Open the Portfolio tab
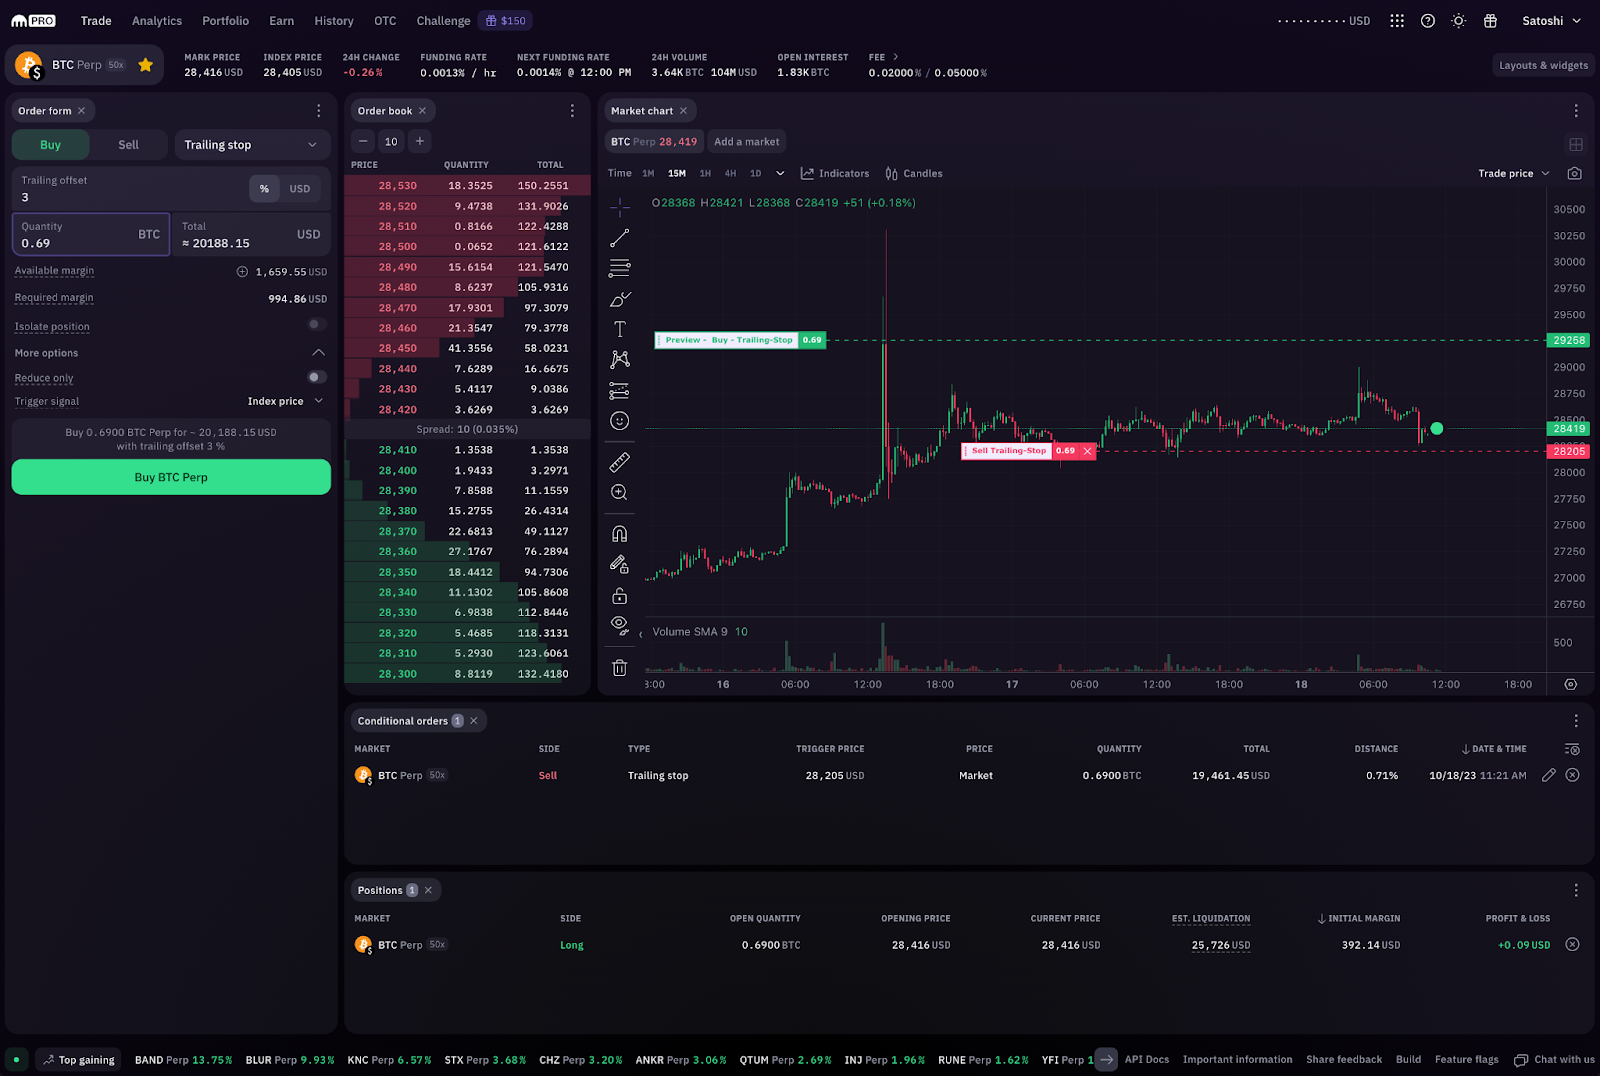The width and height of the screenshot is (1600, 1076). (226, 21)
